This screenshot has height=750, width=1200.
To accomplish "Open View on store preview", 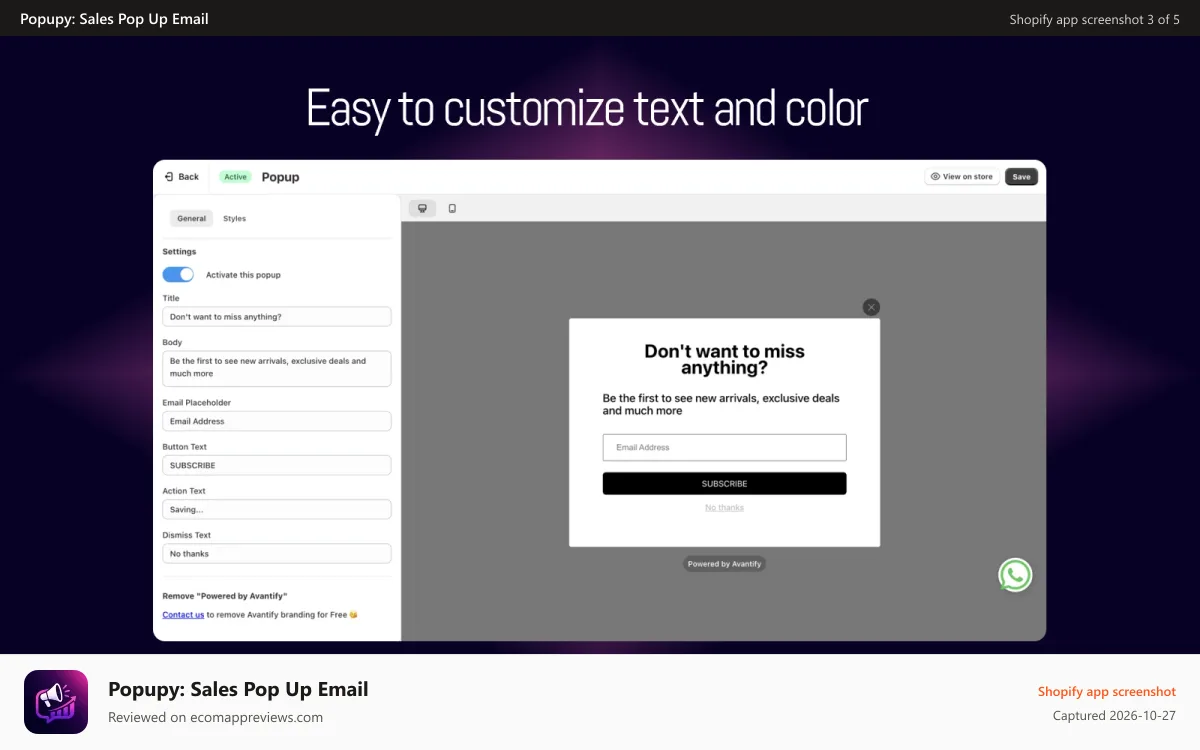I will click(962, 177).
